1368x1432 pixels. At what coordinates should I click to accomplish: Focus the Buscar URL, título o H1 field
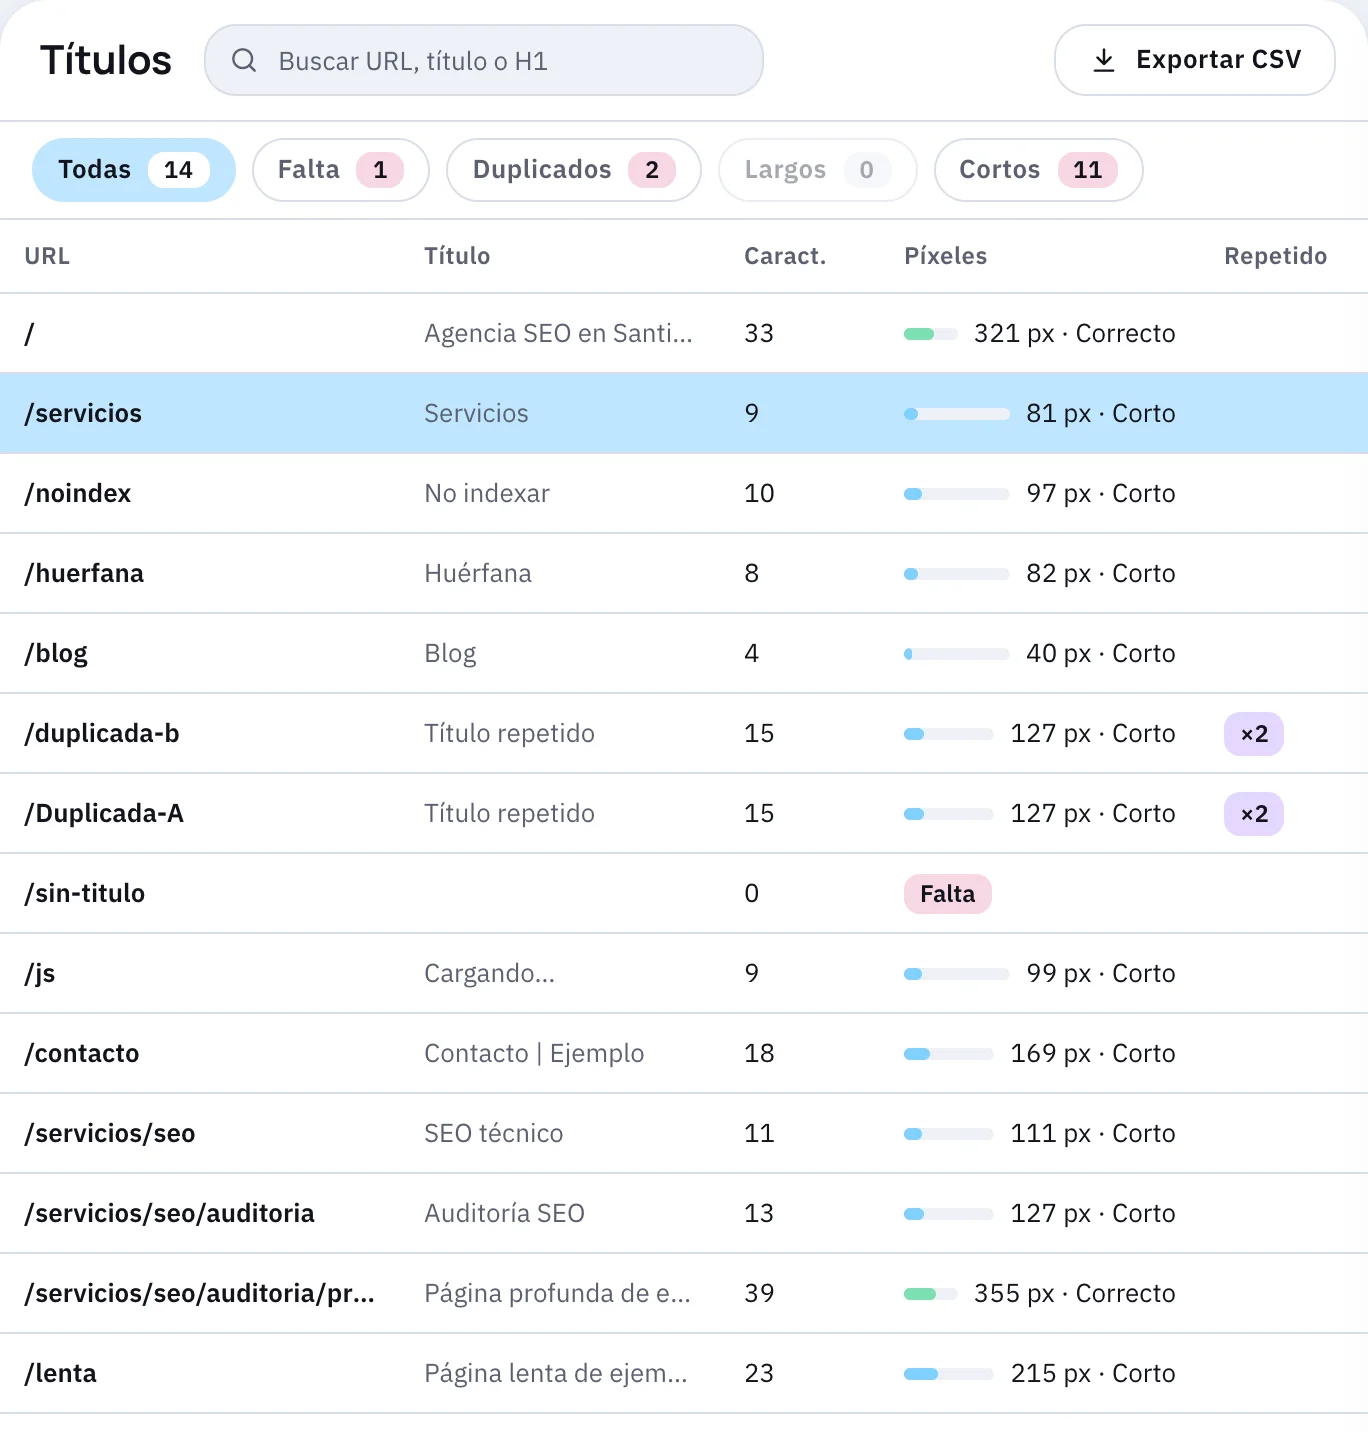coord(484,60)
